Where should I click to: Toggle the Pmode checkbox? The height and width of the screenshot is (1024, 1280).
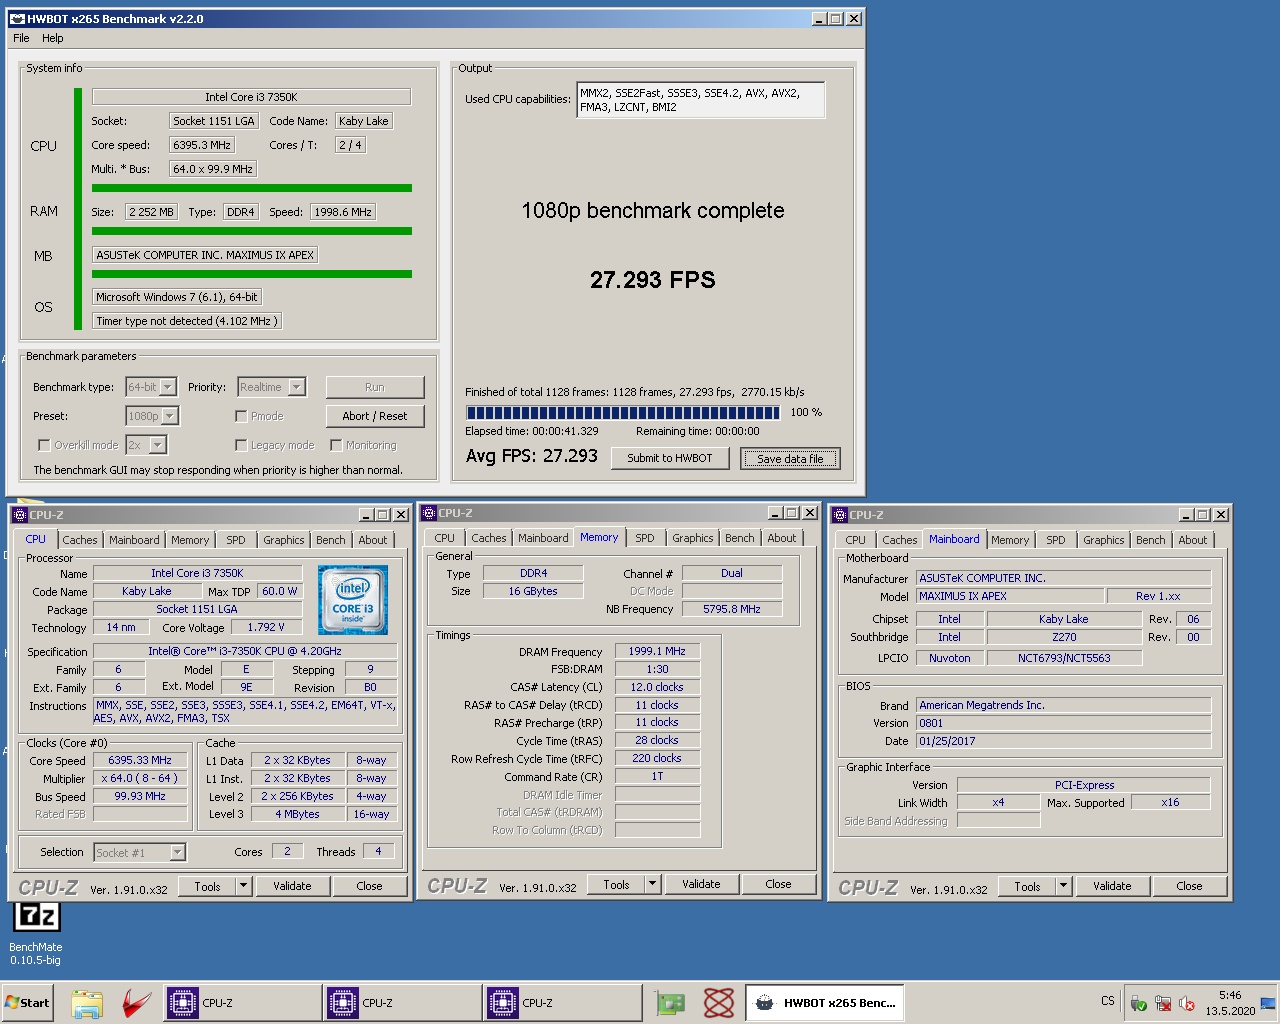coord(241,416)
